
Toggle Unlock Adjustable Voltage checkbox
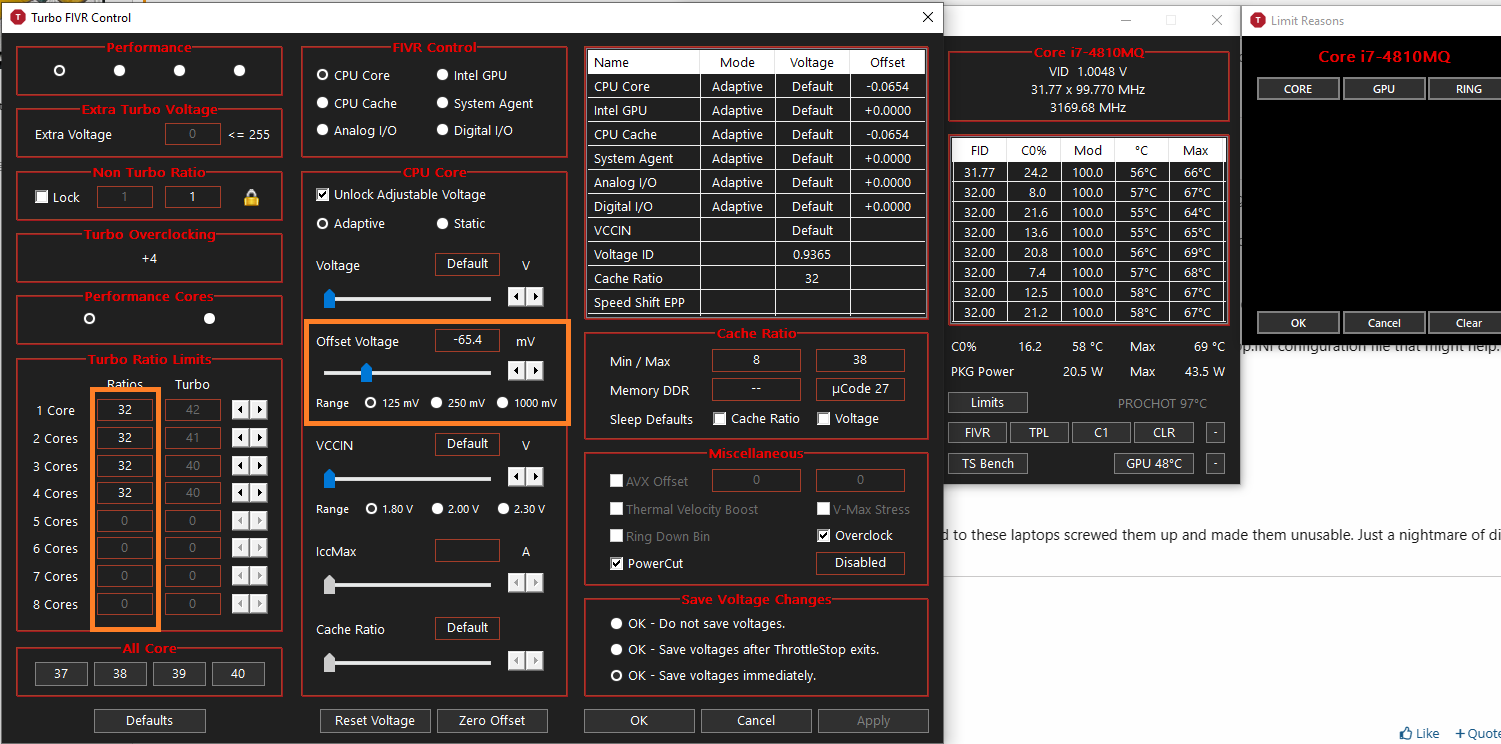point(323,195)
